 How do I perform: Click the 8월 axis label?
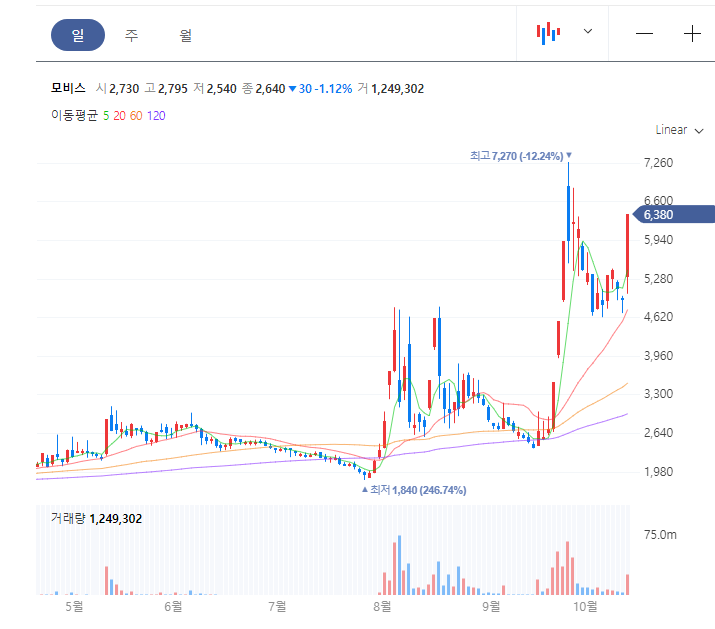pos(382,607)
